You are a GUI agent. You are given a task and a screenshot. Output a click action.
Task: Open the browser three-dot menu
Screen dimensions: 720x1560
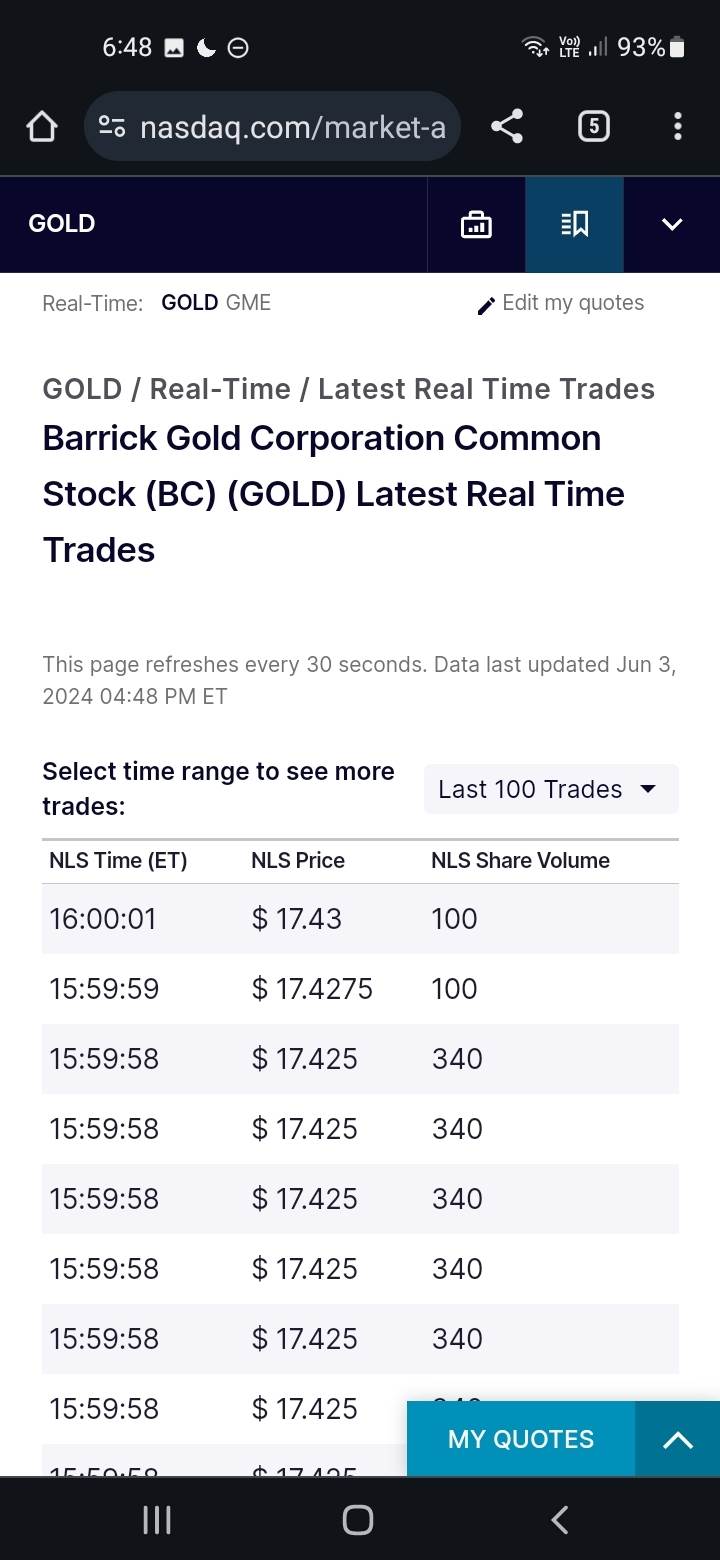[x=677, y=126]
